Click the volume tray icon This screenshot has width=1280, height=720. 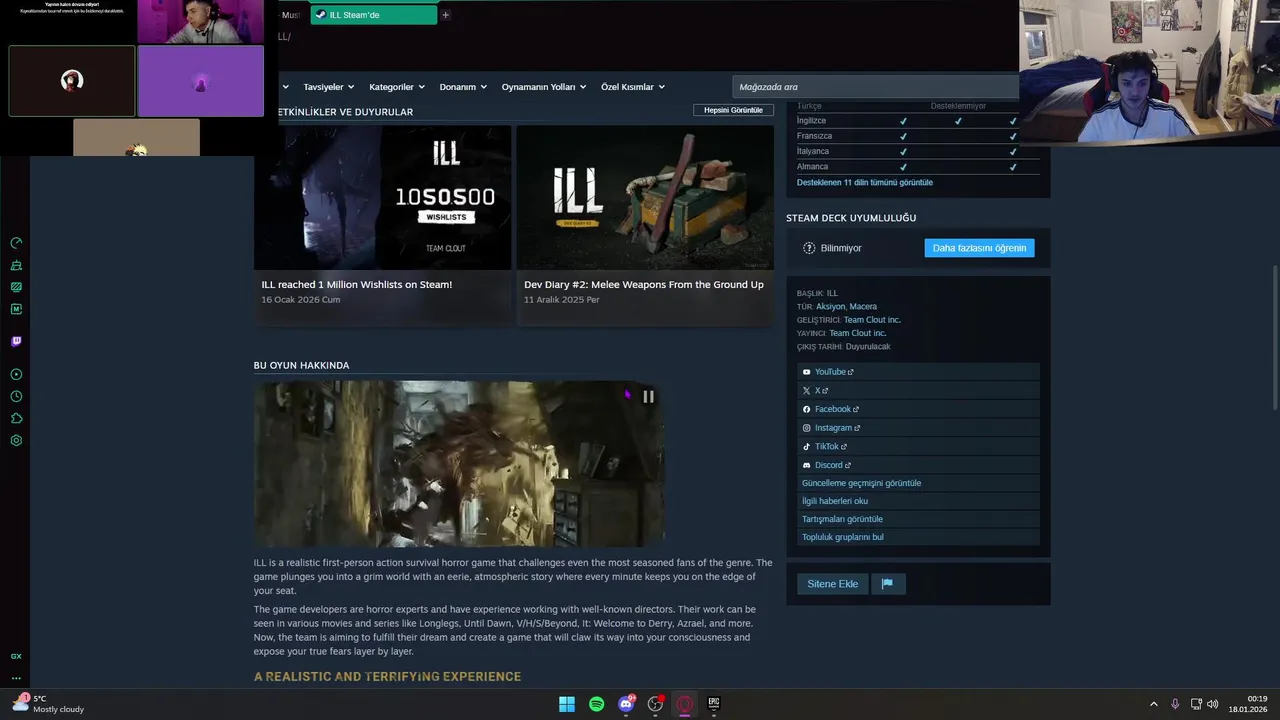[1213, 704]
